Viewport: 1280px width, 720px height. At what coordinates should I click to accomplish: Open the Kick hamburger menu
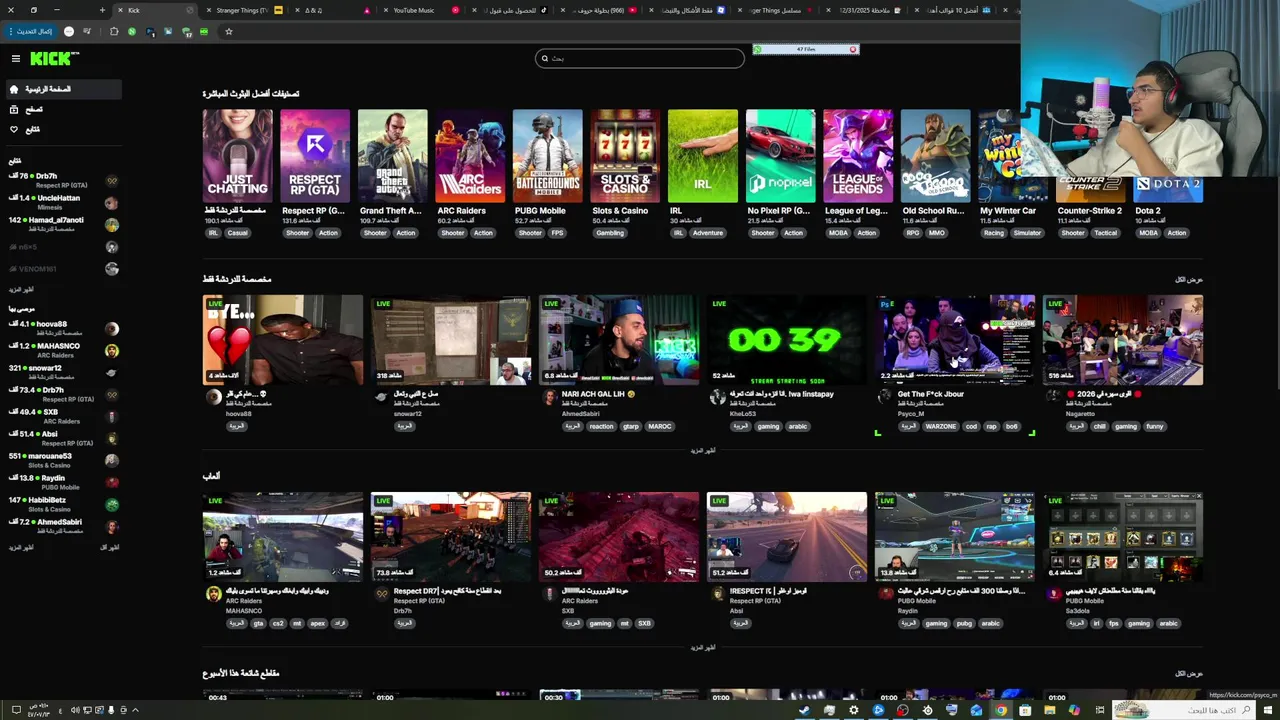click(16, 59)
